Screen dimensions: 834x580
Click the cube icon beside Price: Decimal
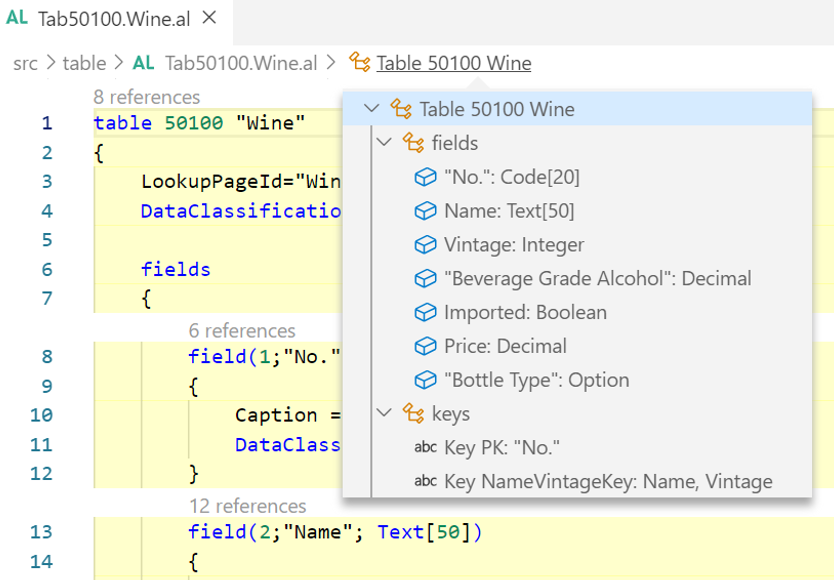click(425, 347)
